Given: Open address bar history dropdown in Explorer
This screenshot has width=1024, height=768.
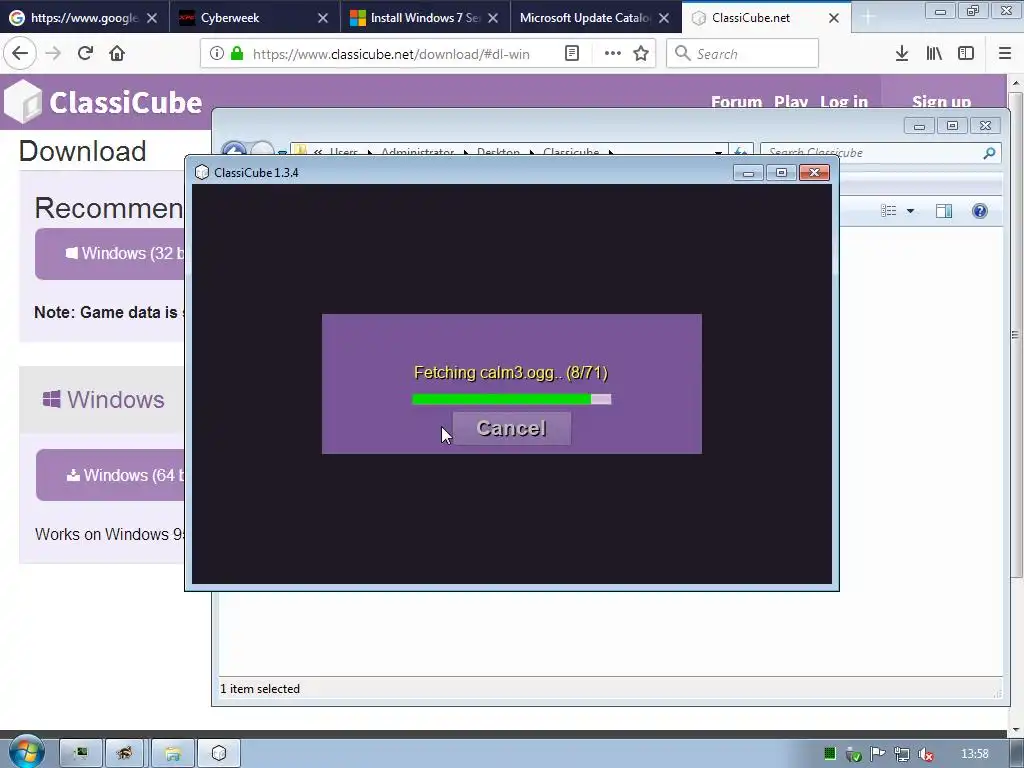Looking at the screenshot, I should click(718, 153).
